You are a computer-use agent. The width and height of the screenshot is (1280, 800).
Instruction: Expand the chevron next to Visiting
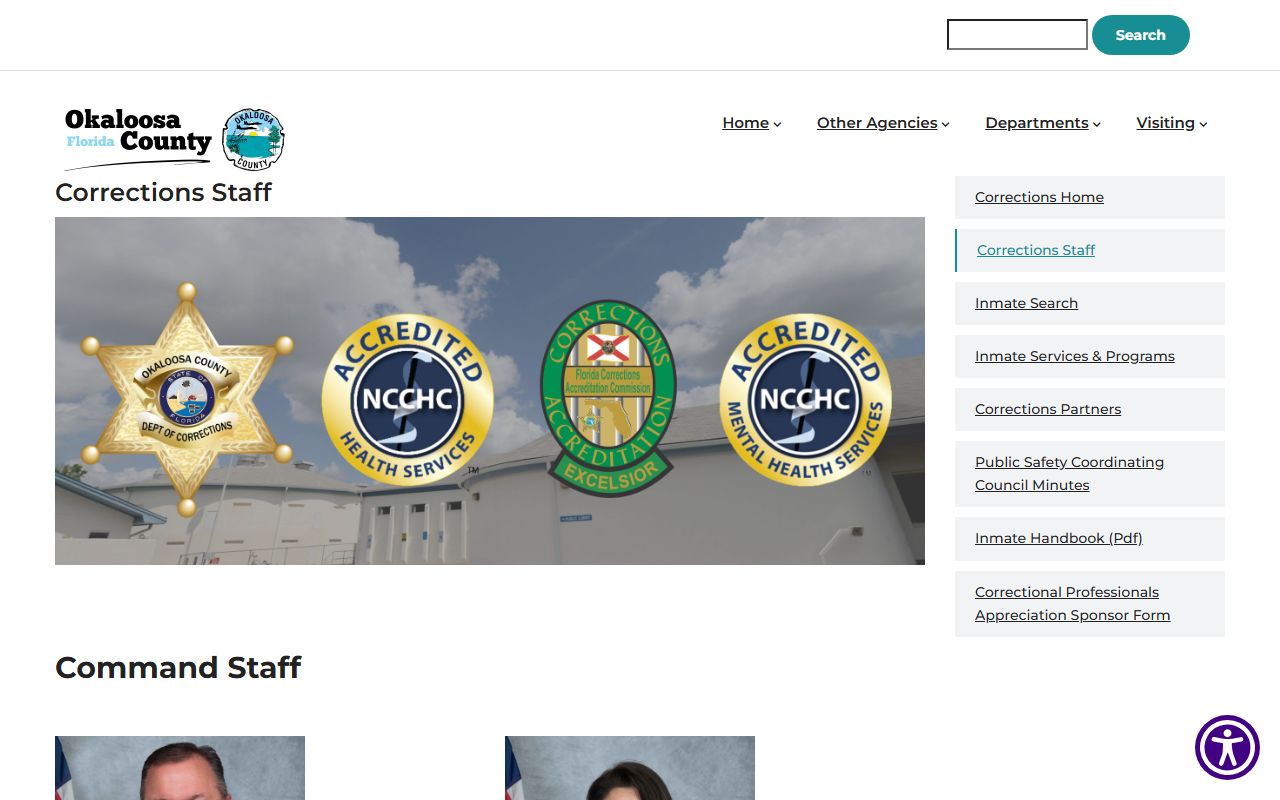[x=1203, y=124]
